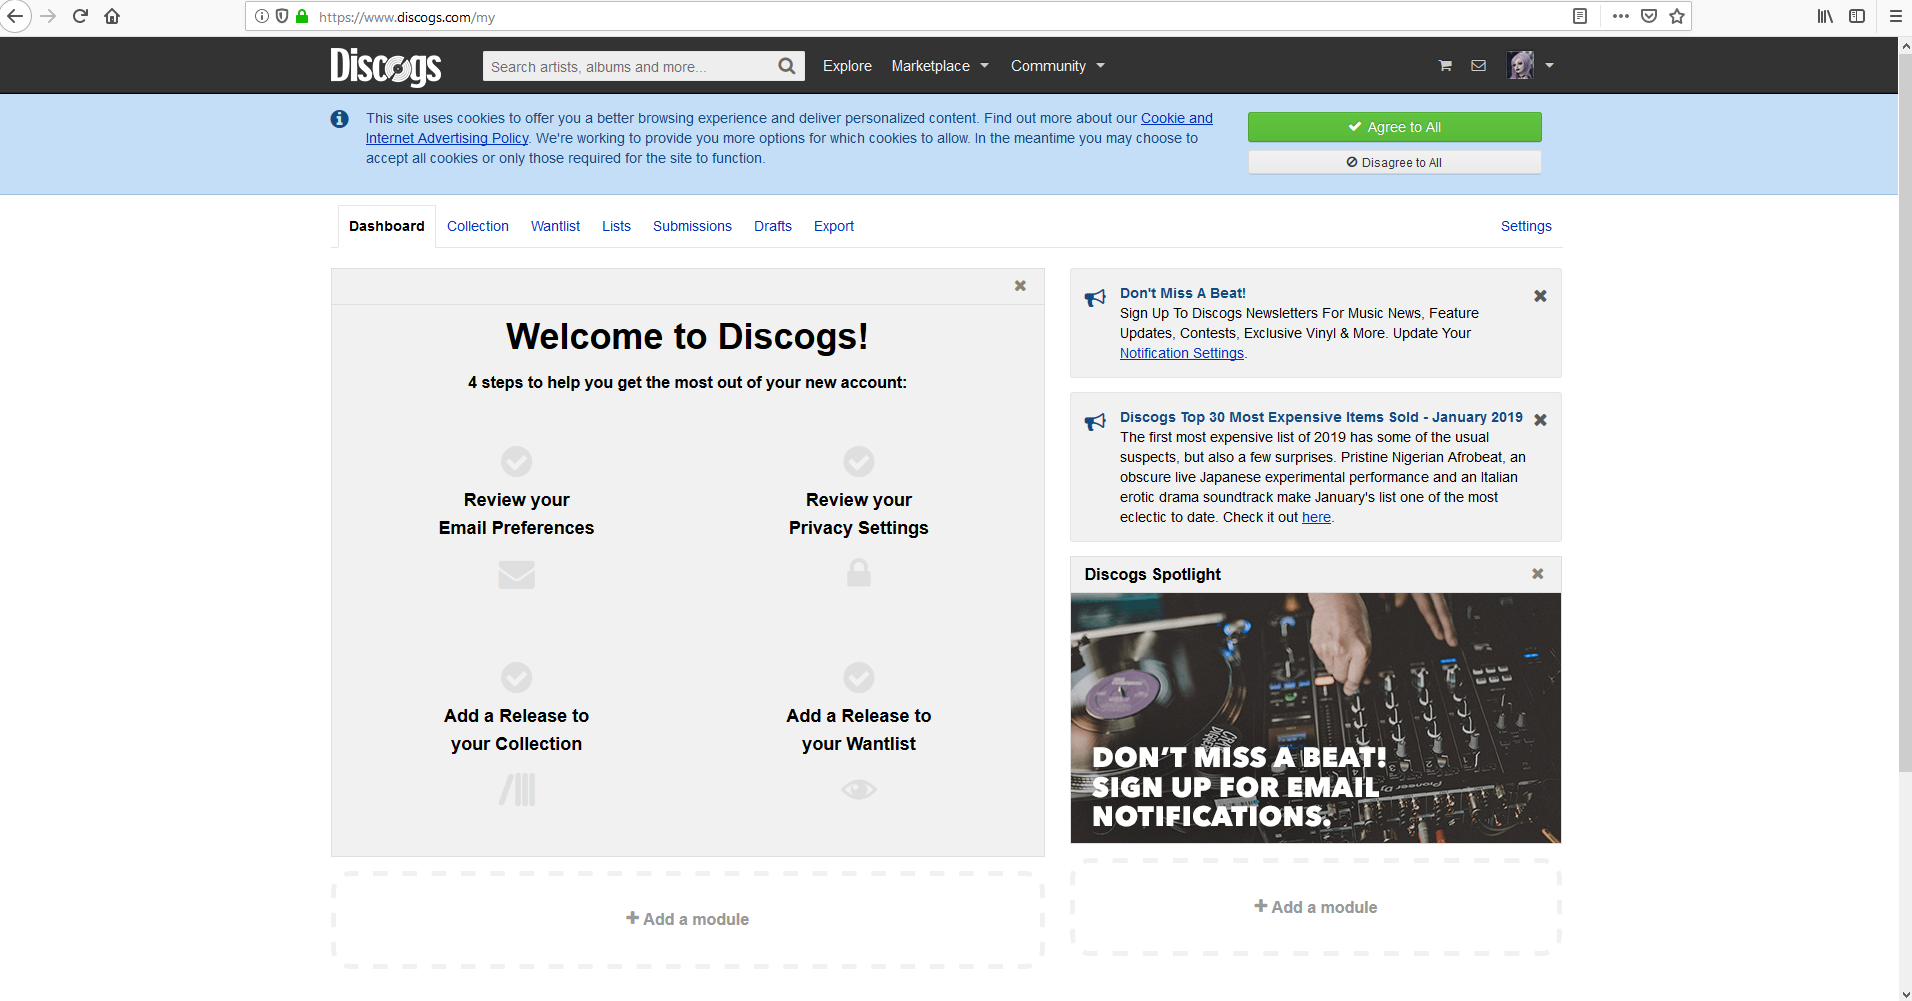
Task: Click the eye icon under your Wantlist
Action: pos(859,790)
